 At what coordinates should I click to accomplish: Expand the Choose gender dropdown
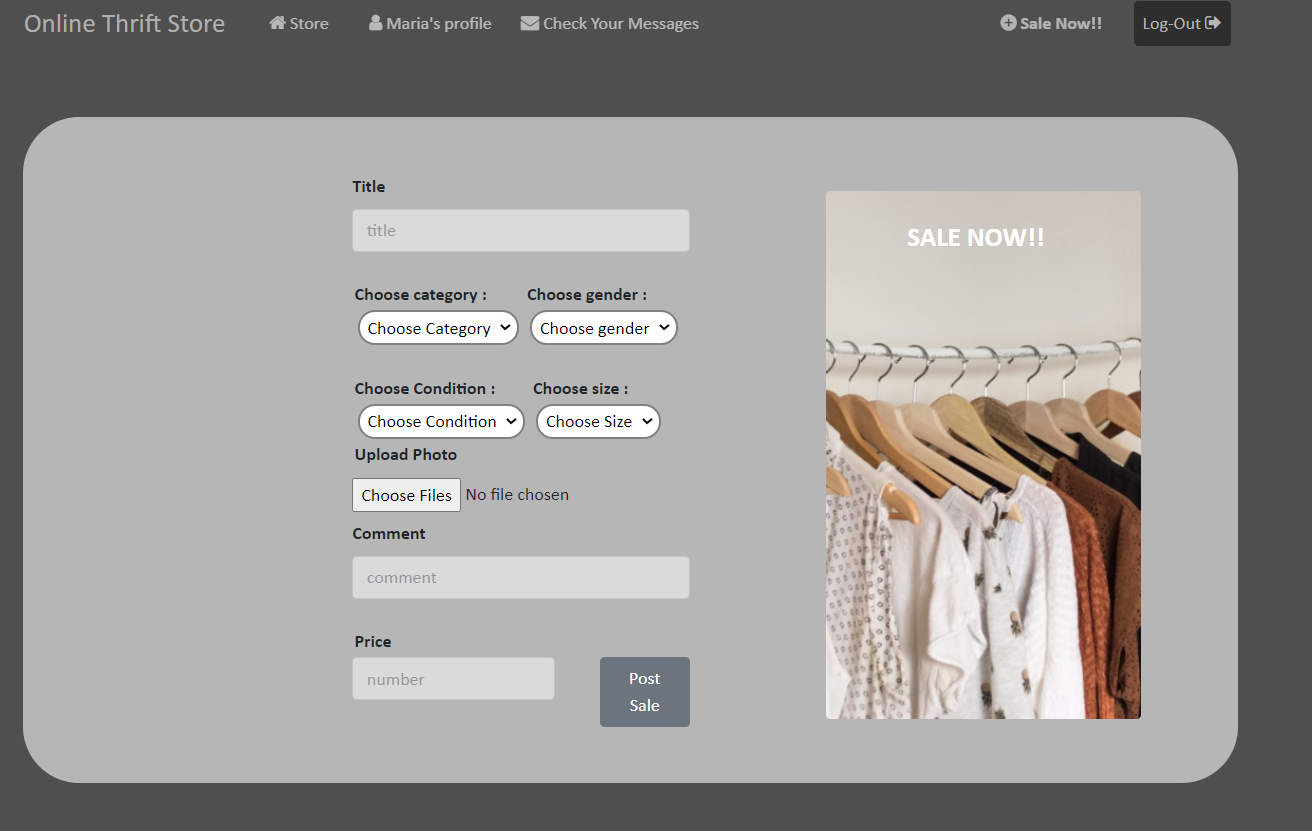tap(603, 327)
